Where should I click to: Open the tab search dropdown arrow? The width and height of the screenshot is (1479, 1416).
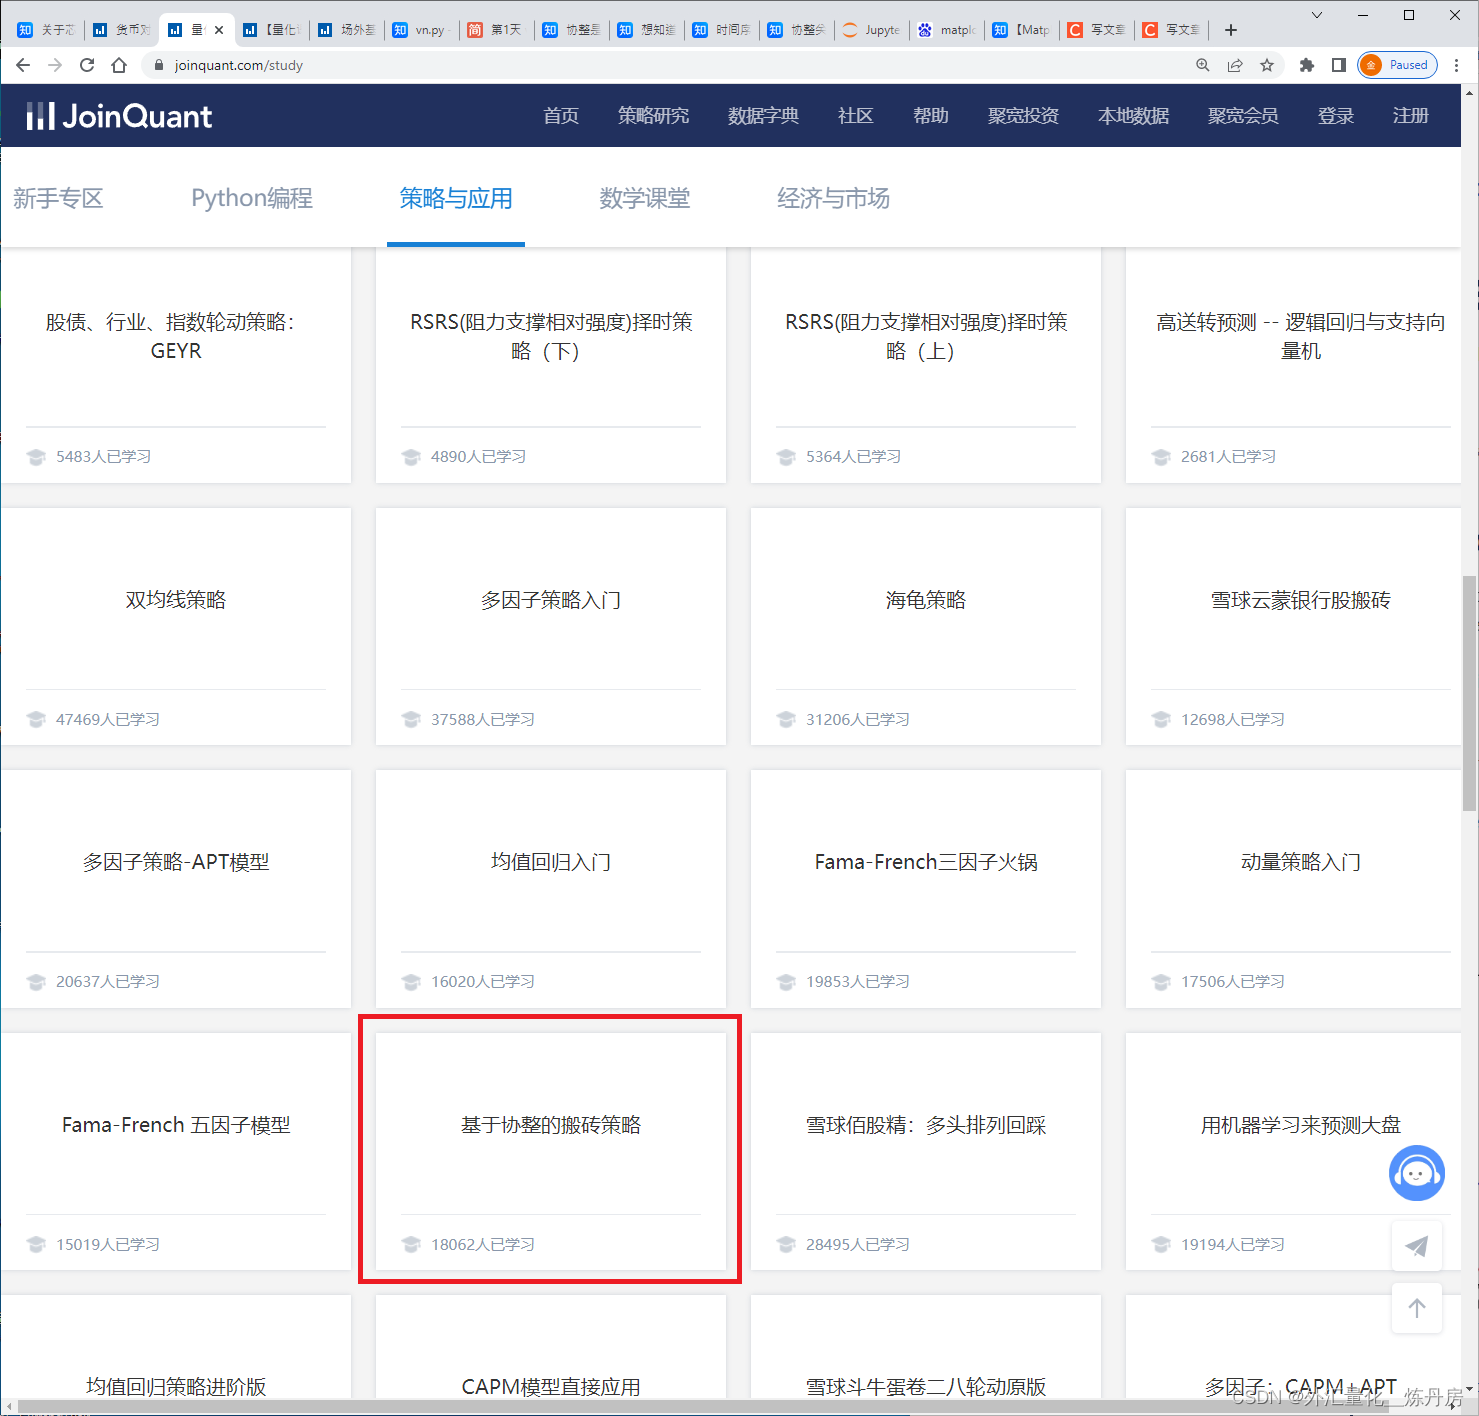point(1317,15)
